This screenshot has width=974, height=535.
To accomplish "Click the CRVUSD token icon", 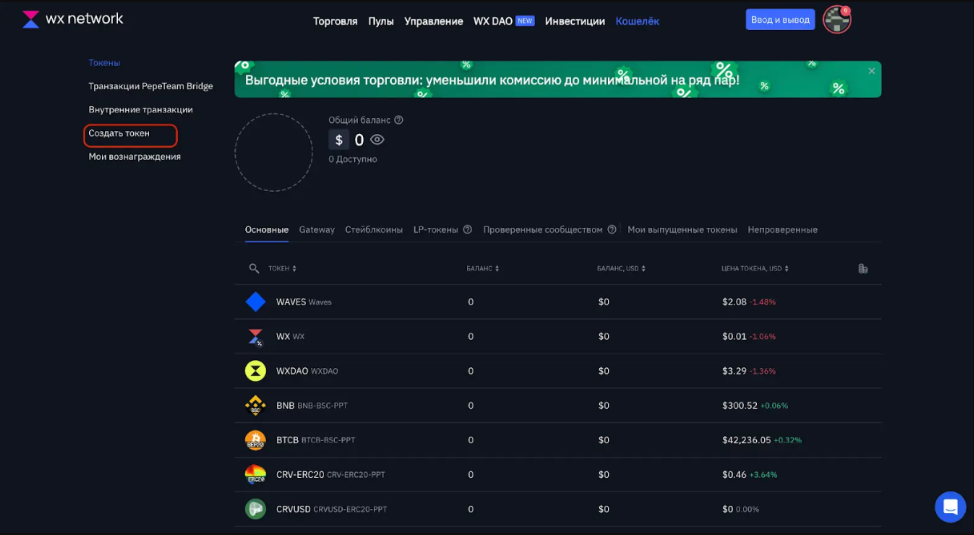I will pyautogui.click(x=255, y=509).
